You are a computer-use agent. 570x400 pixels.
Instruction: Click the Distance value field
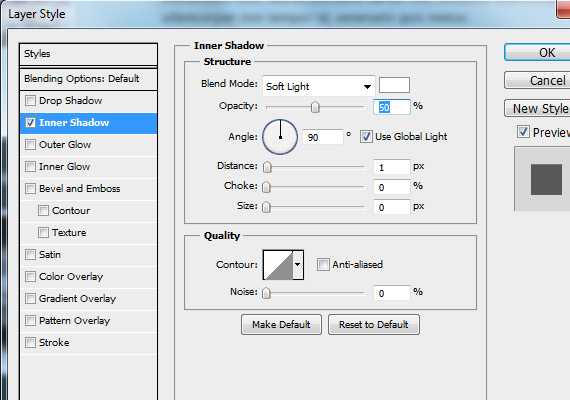point(392,167)
